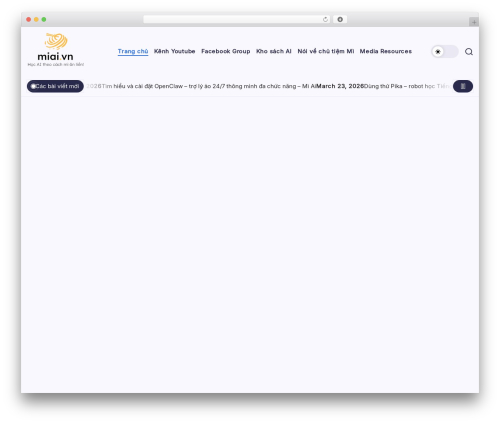The width and height of the screenshot is (500, 423).
Task: Go to Facebook Group page
Action: [226, 51]
